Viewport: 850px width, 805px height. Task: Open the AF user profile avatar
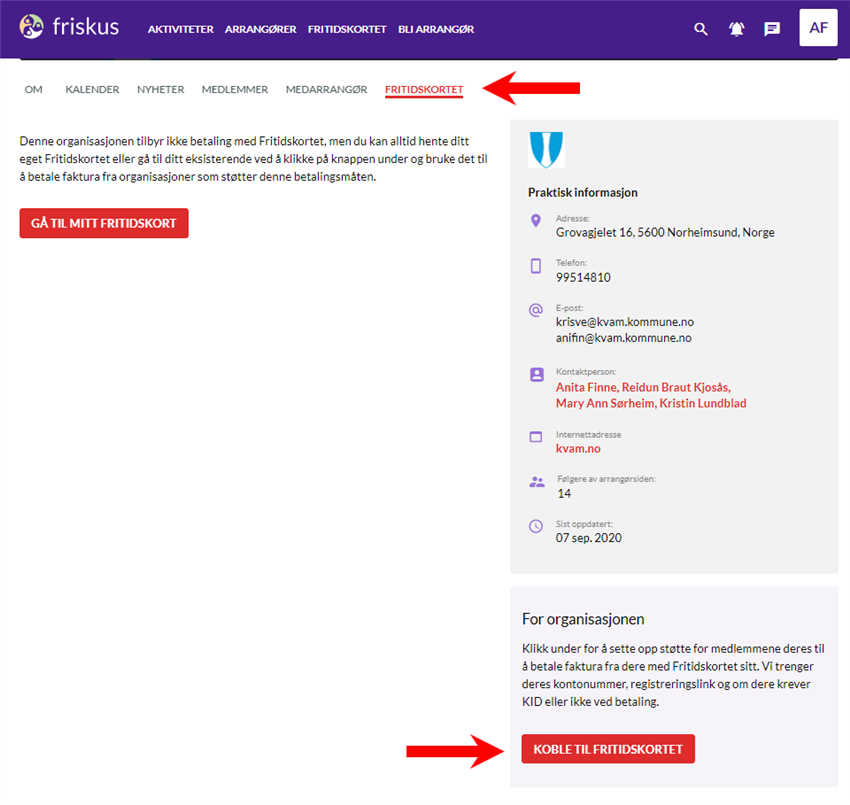[x=818, y=28]
